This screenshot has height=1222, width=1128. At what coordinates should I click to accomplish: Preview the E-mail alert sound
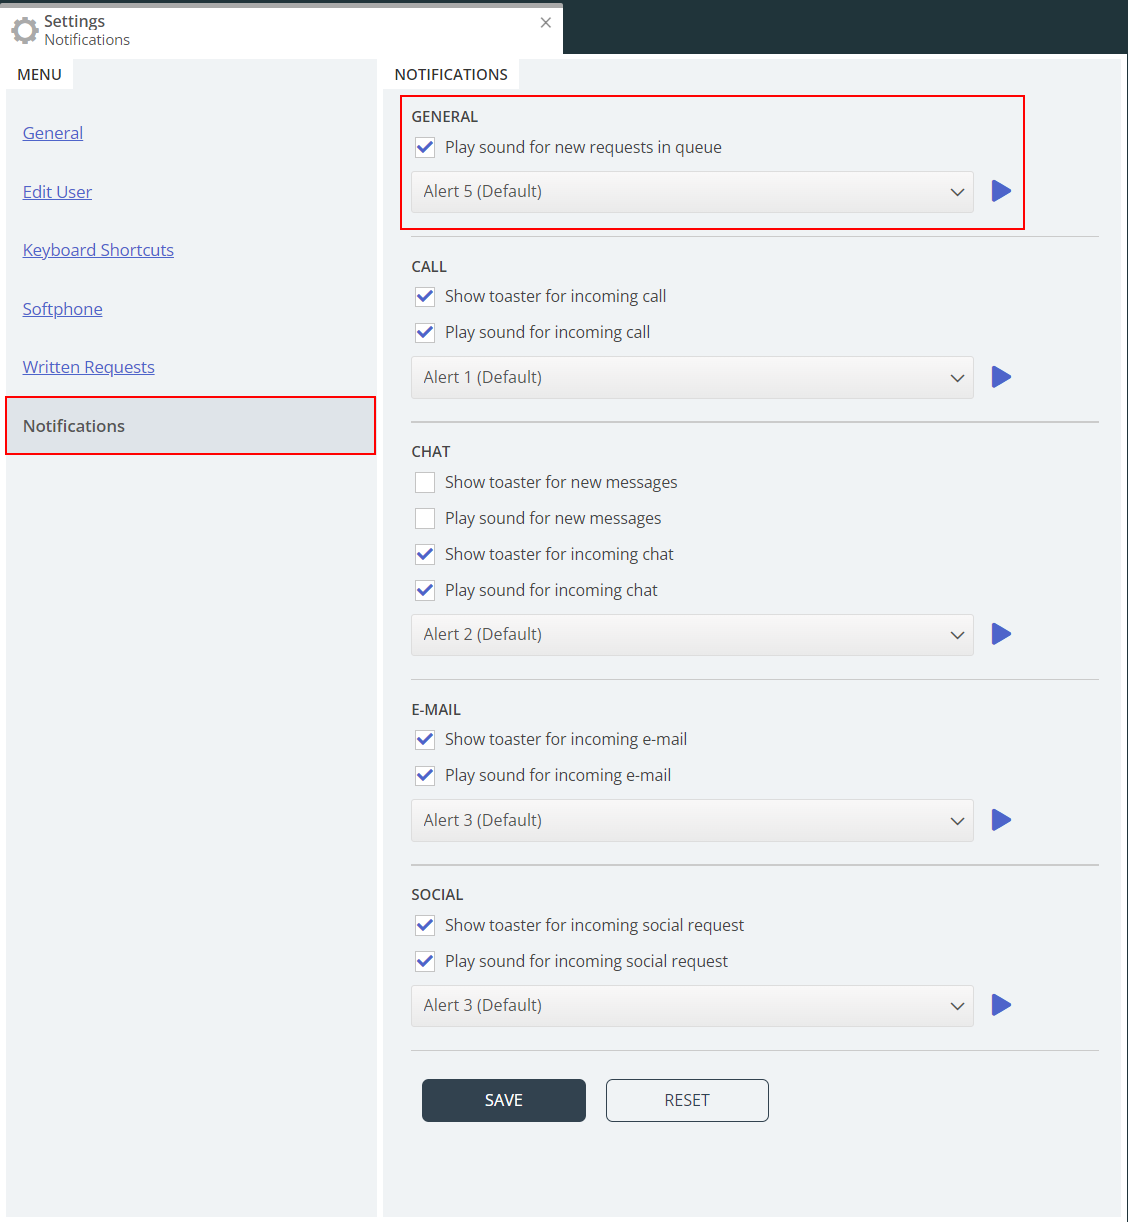click(1001, 820)
